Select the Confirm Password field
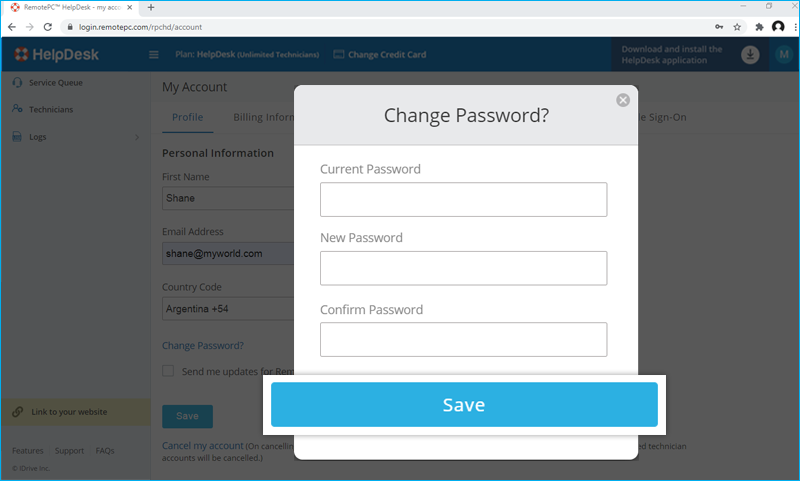Image resolution: width=800 pixels, height=481 pixels. click(463, 339)
